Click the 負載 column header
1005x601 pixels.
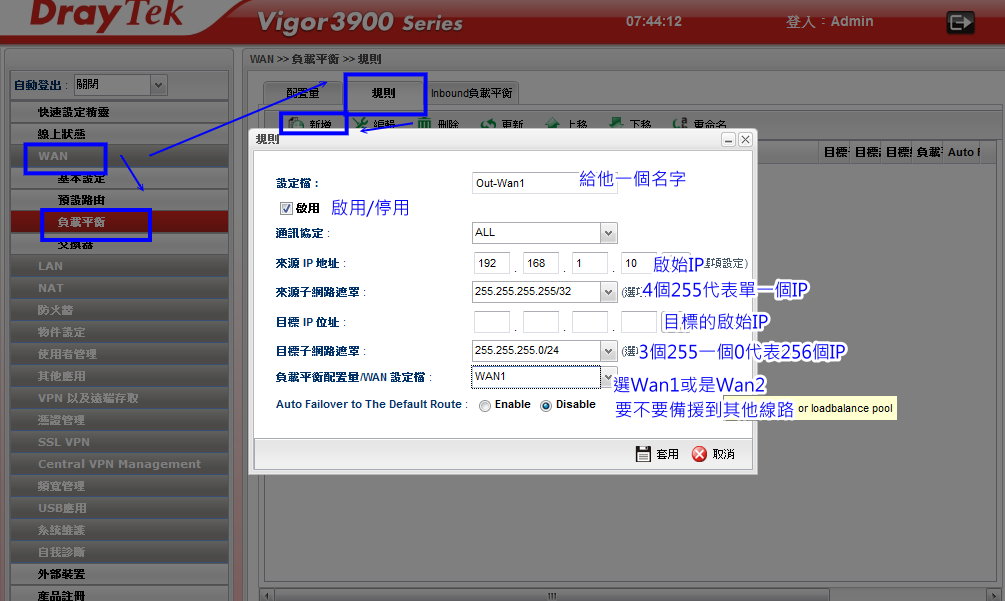point(928,152)
